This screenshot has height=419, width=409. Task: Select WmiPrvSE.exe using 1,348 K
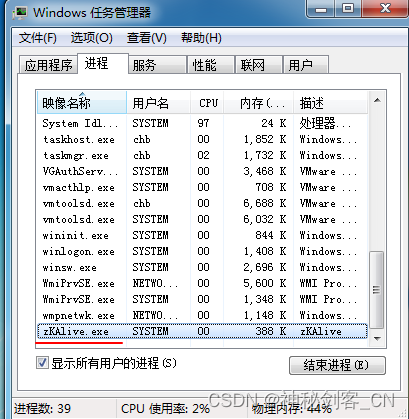coord(202,299)
